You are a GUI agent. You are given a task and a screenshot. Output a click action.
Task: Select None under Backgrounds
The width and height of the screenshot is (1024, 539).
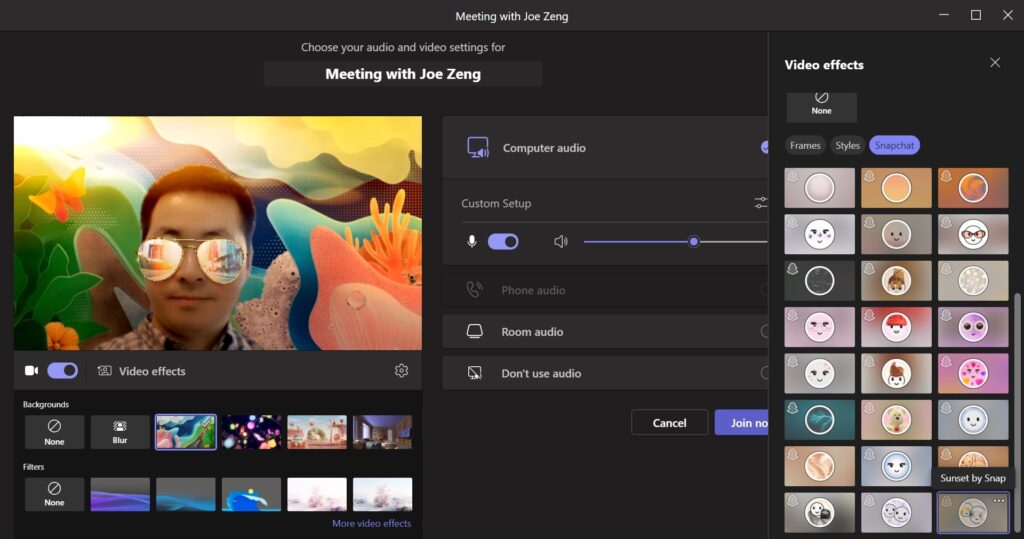pyautogui.click(x=54, y=432)
